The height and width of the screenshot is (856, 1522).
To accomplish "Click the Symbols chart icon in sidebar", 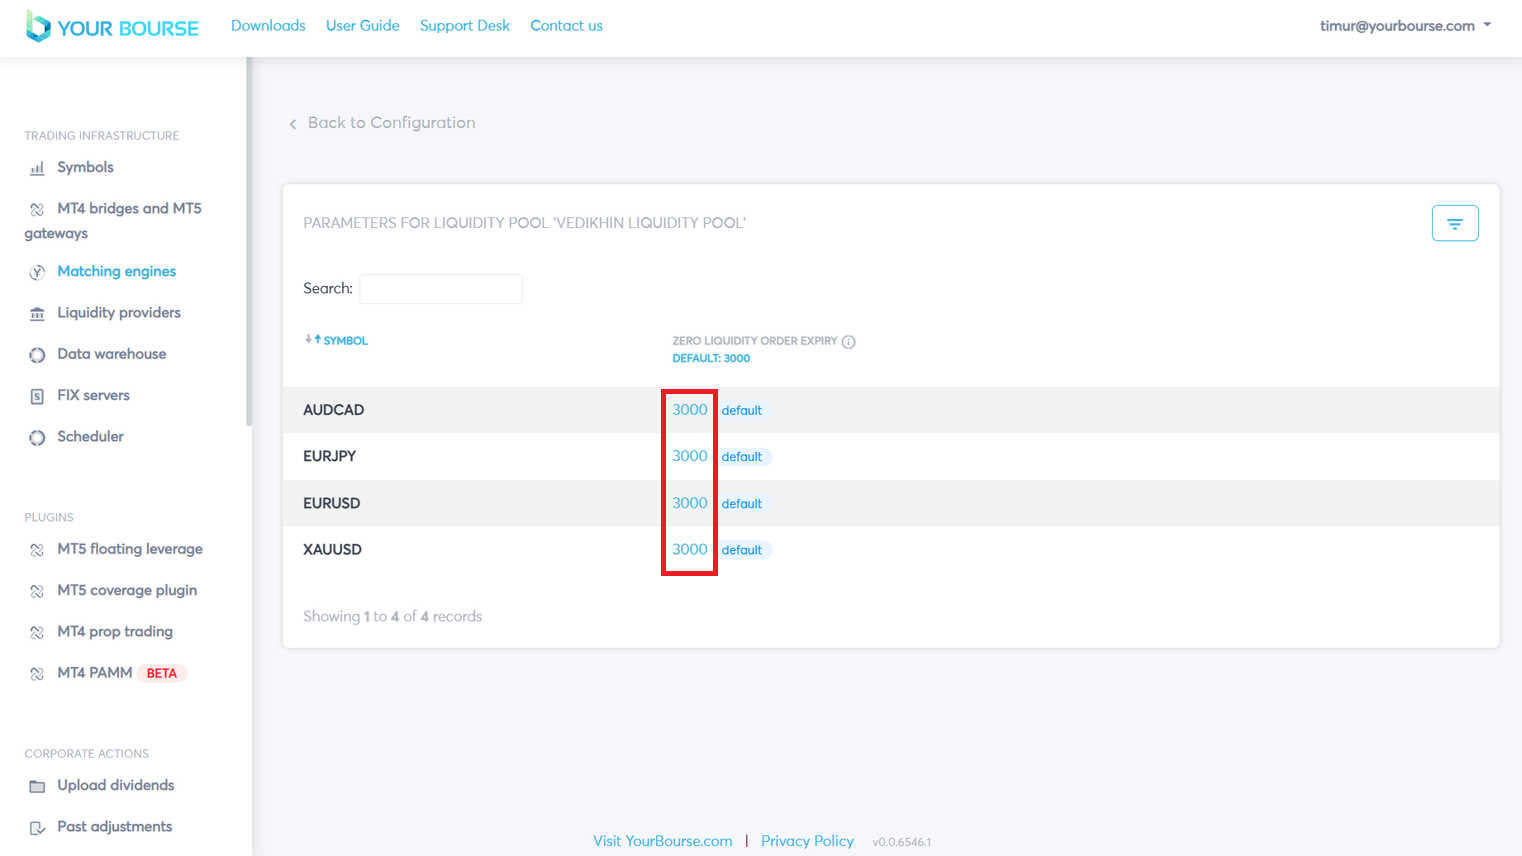I will point(37,168).
